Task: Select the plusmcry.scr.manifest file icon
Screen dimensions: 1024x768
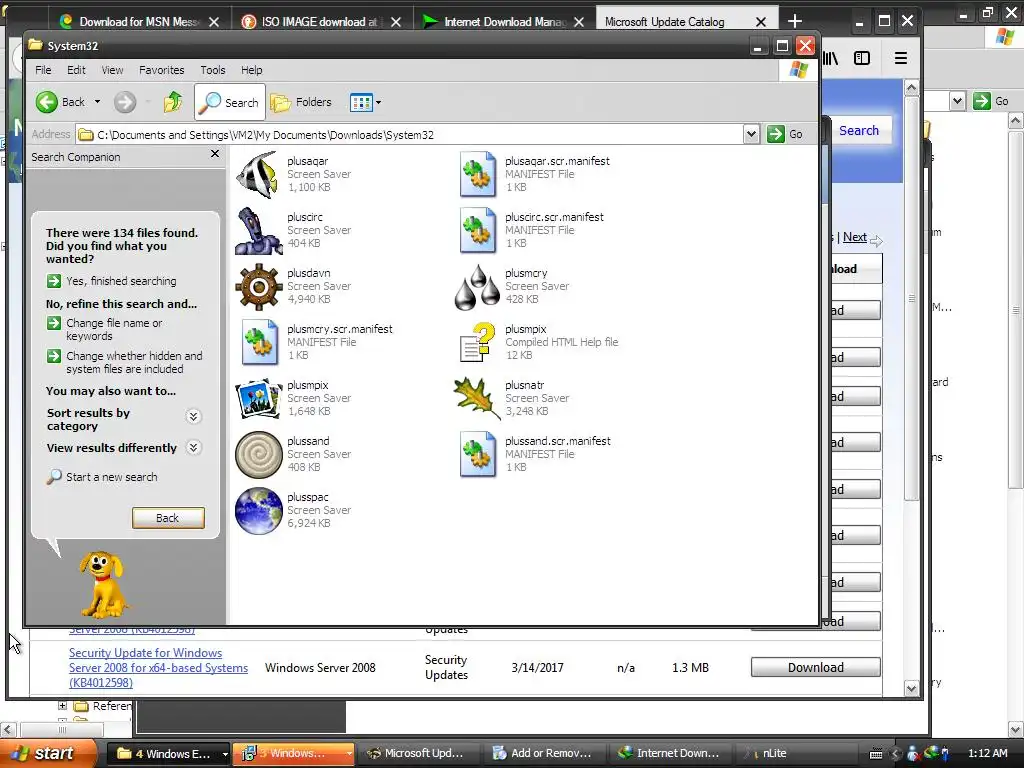Action: pos(259,342)
